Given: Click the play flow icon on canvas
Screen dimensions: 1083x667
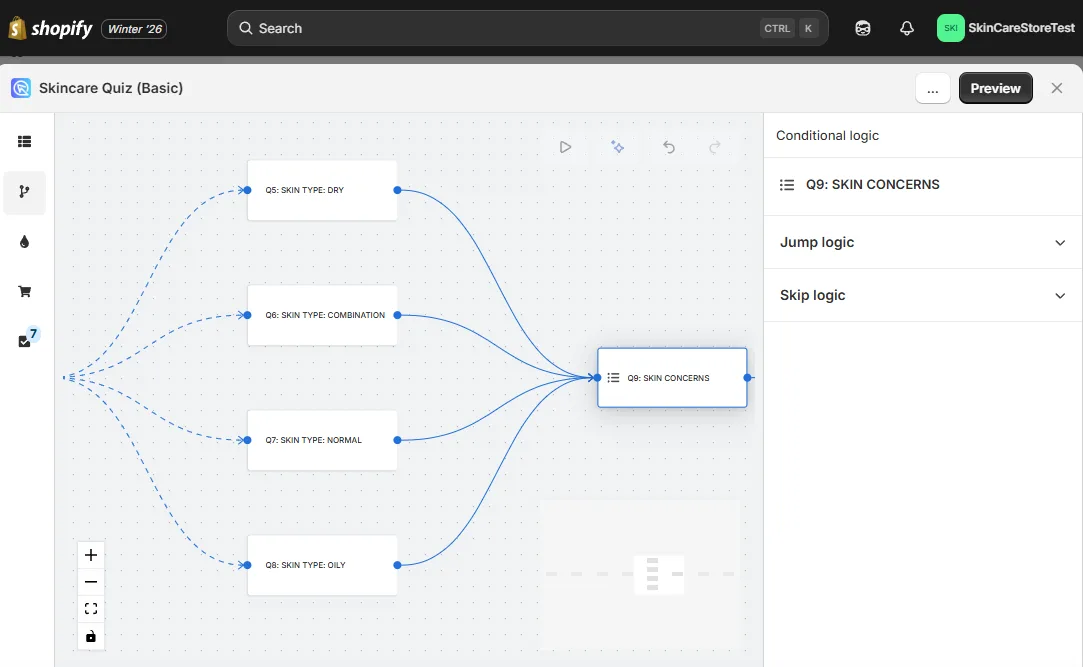Looking at the screenshot, I should point(565,147).
